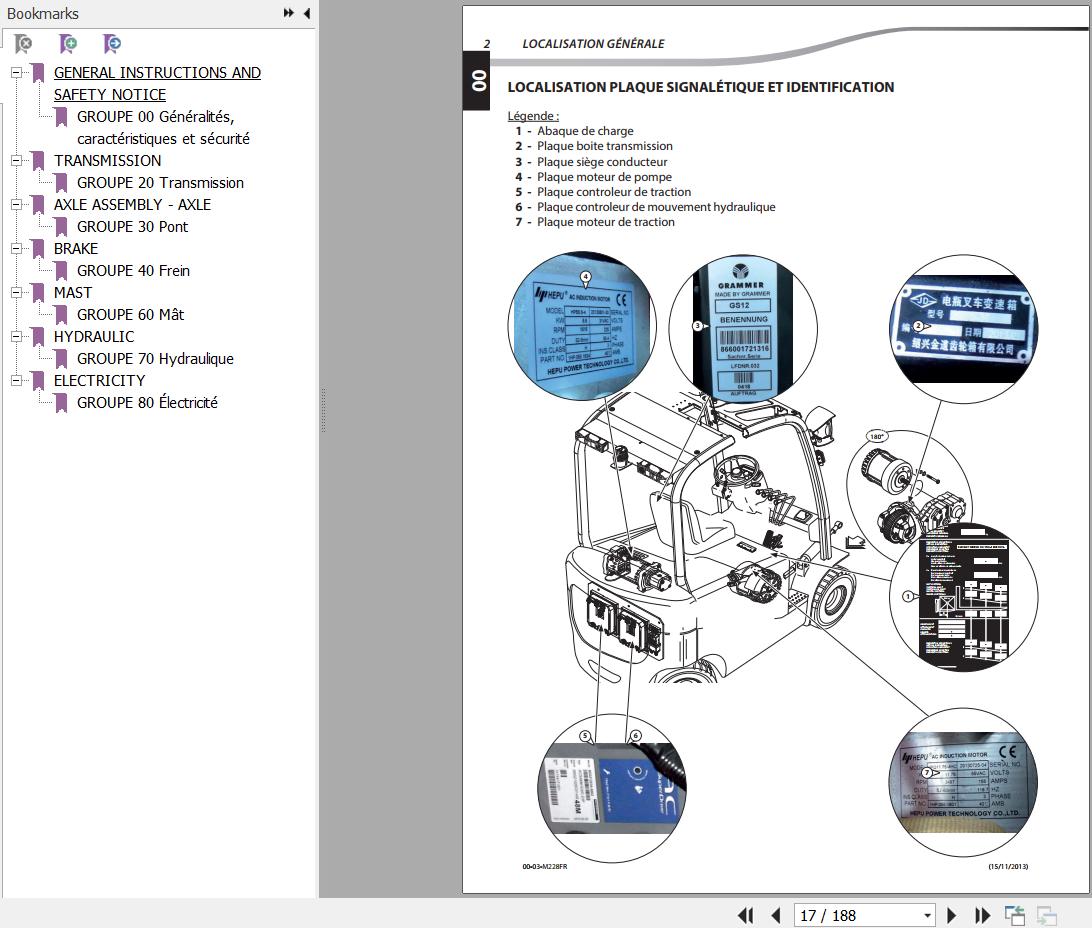Open the GROUPE 40 Frein bookmark
This screenshot has height=928, width=1092.
tap(133, 270)
